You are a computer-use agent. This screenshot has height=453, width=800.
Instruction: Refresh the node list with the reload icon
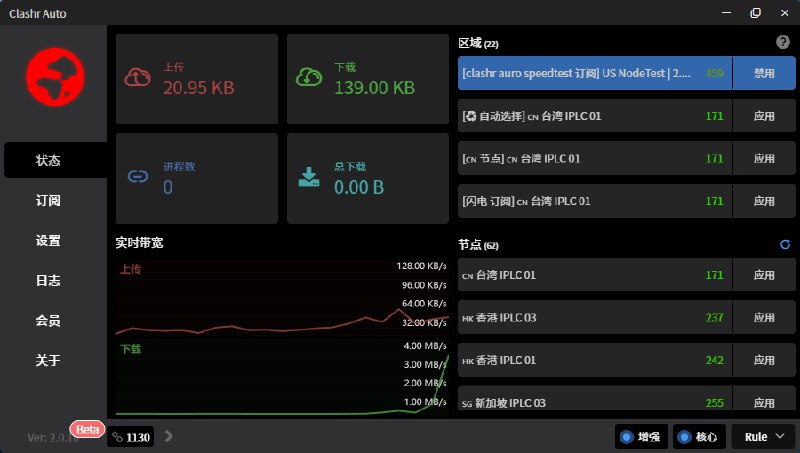pos(785,245)
